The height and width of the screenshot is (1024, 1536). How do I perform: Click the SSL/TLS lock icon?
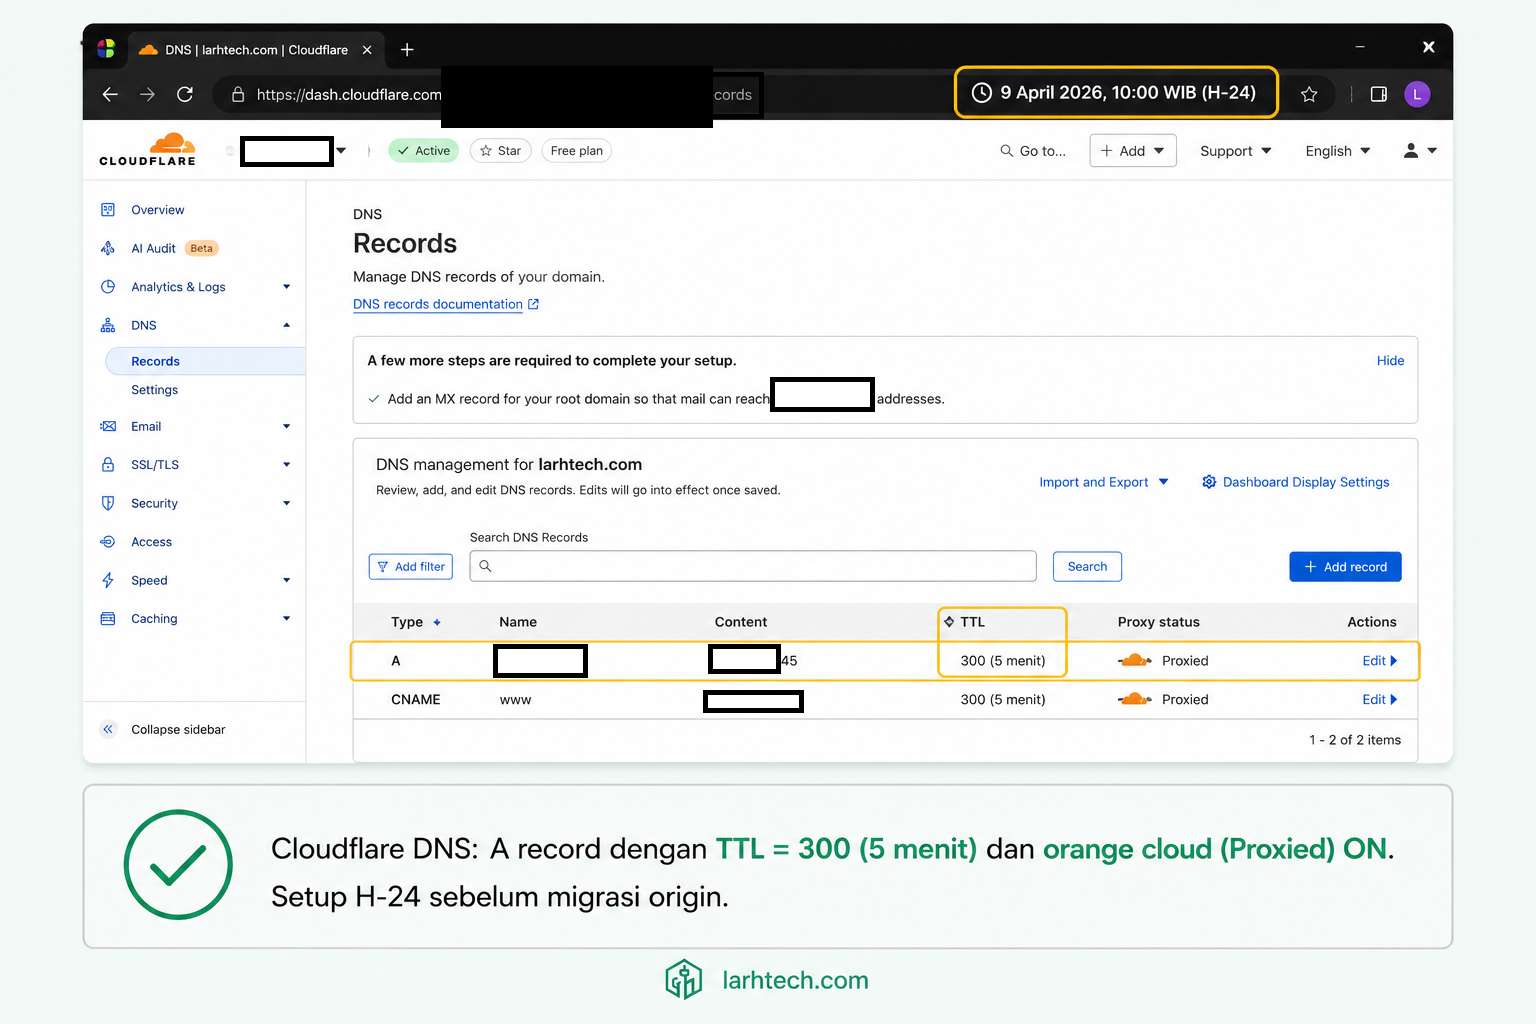click(x=108, y=465)
